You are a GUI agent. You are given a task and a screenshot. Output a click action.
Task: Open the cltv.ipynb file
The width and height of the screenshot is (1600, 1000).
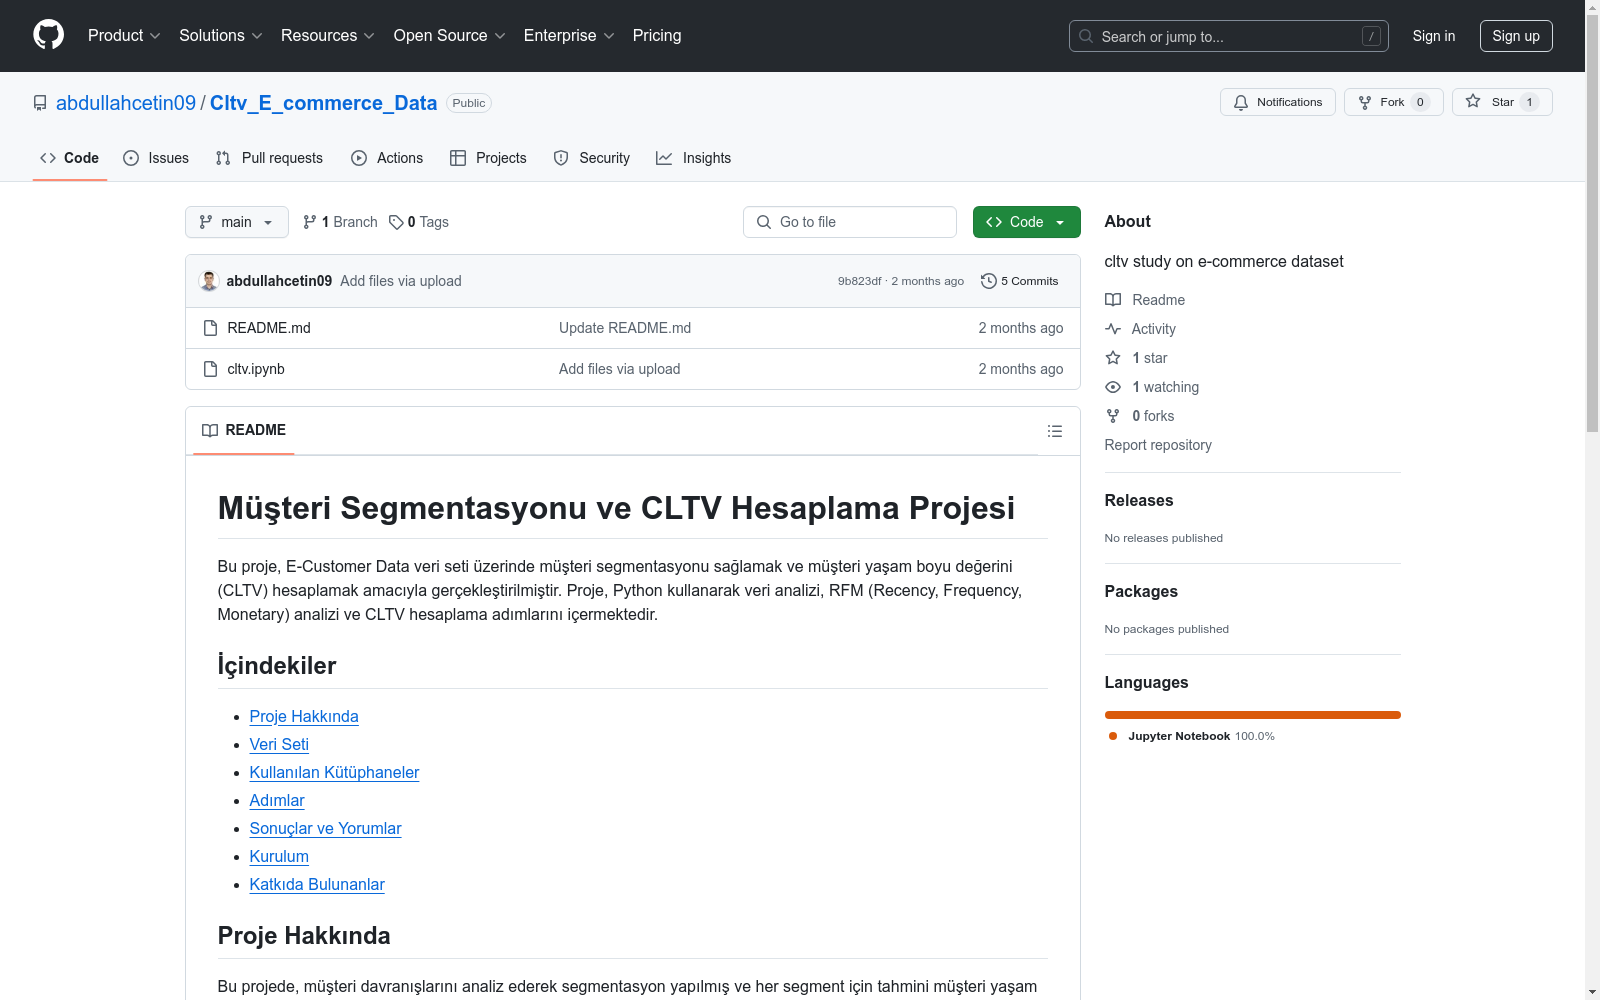click(x=256, y=369)
